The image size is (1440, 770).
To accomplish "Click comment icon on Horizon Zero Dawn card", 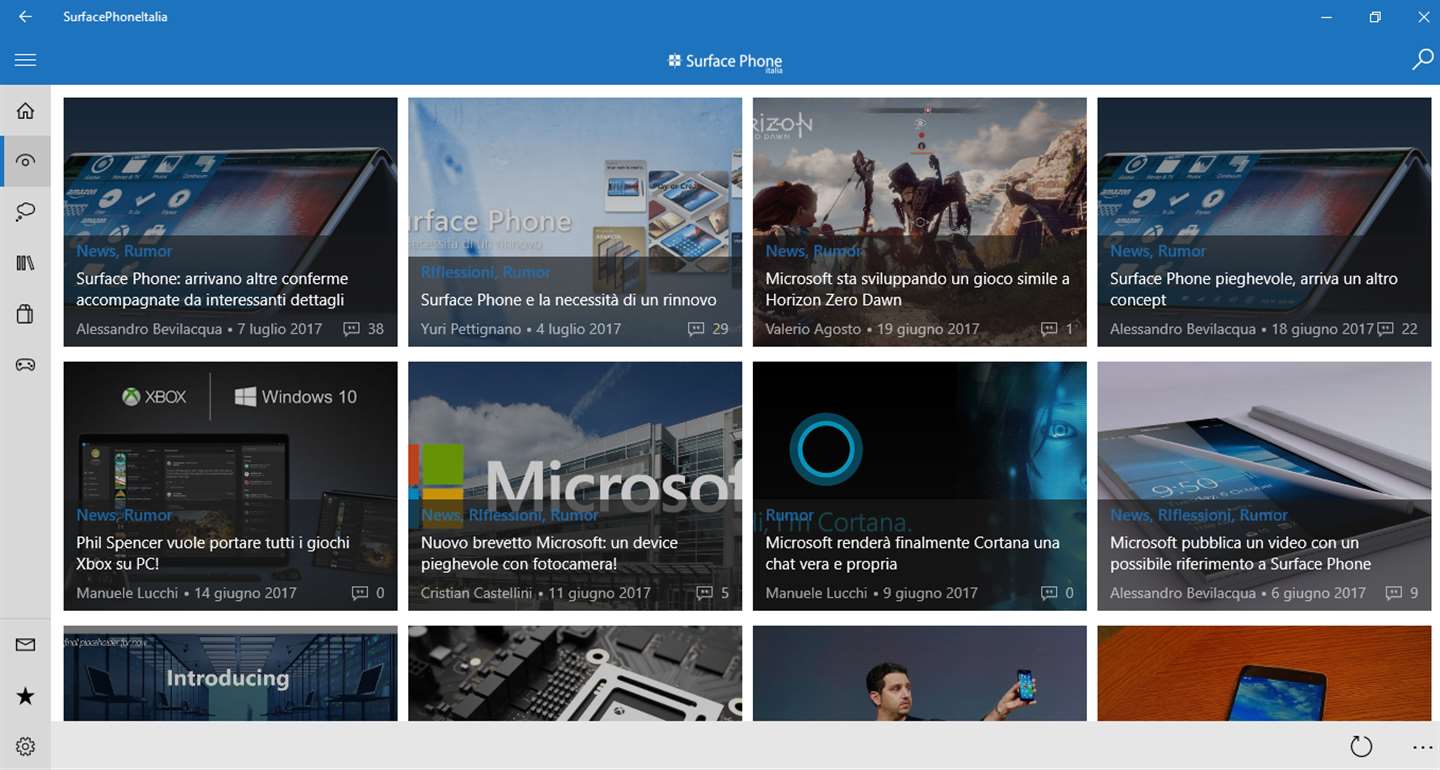I will pyautogui.click(x=1049, y=329).
